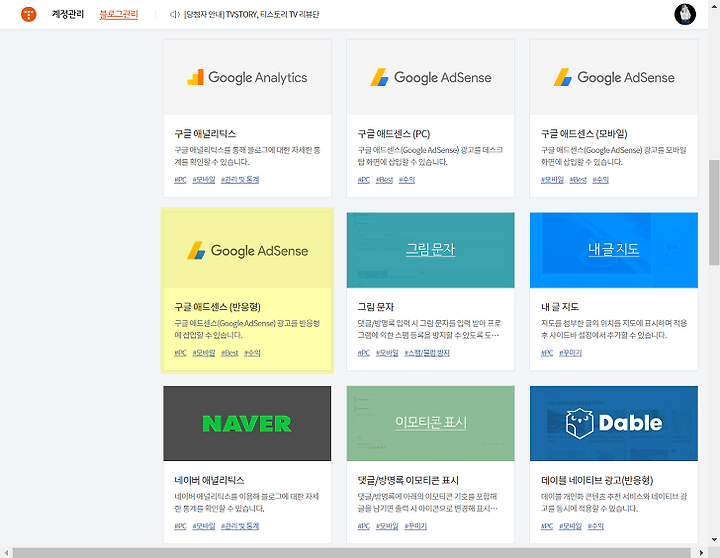Click #Best tag under 구글 애드센스 (반응형)

(229, 353)
